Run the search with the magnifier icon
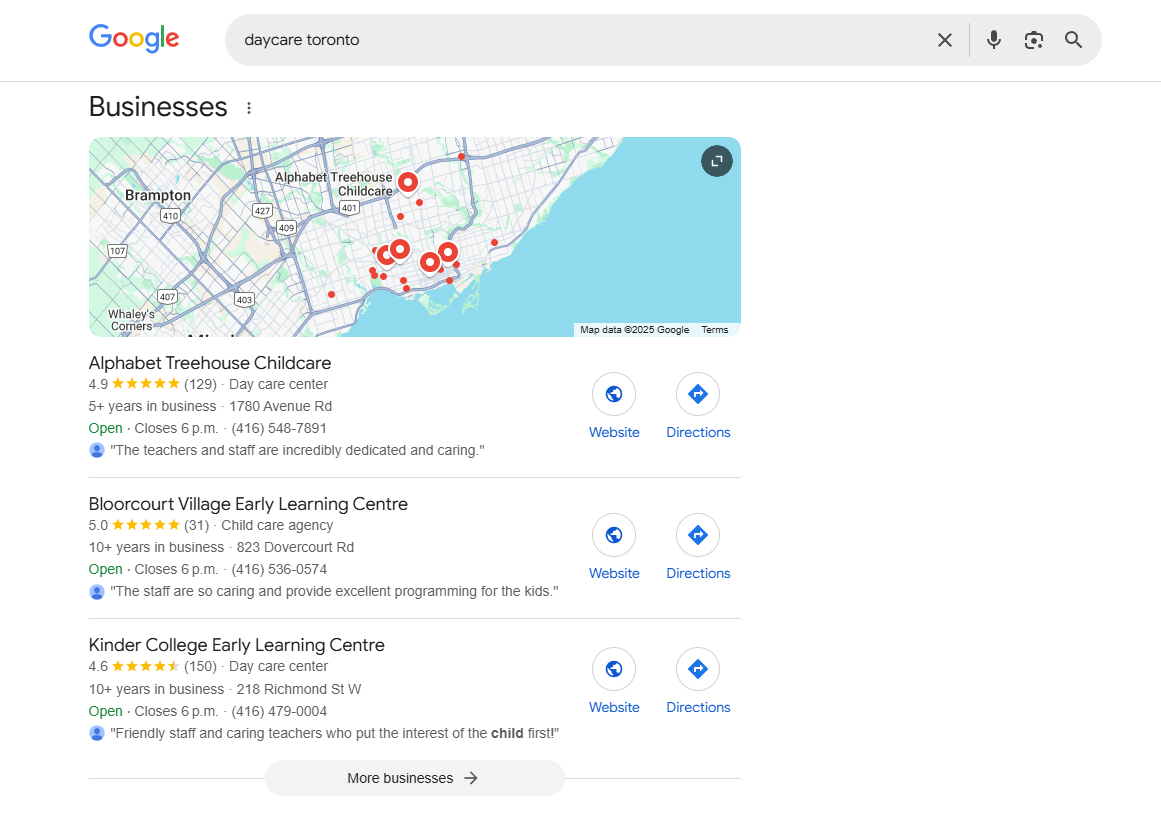 [x=1073, y=40]
